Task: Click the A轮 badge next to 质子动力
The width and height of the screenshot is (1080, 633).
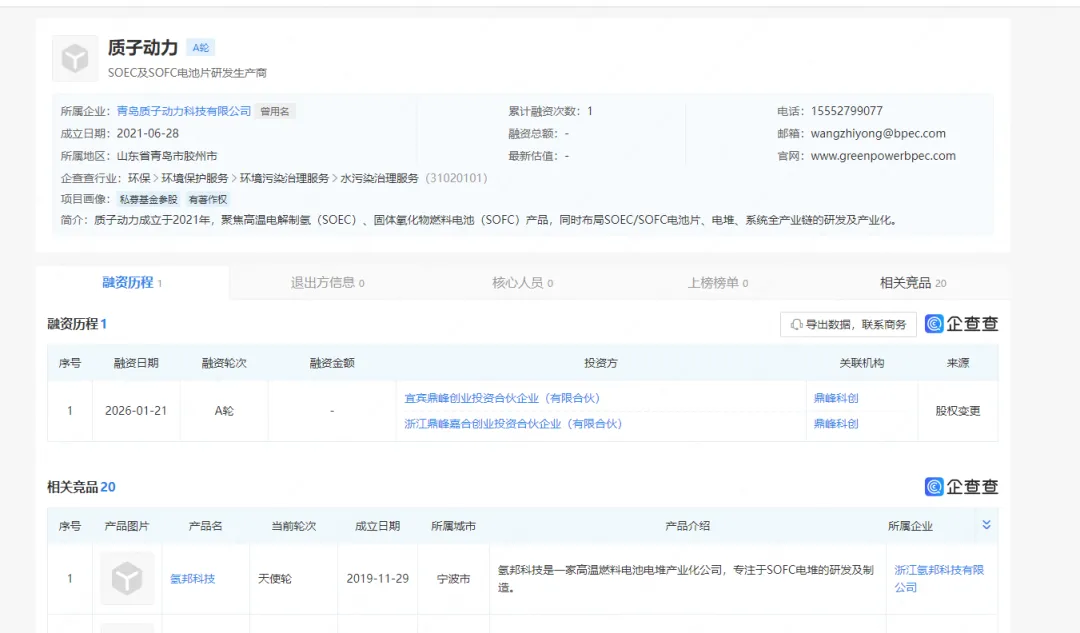Action: pos(200,48)
